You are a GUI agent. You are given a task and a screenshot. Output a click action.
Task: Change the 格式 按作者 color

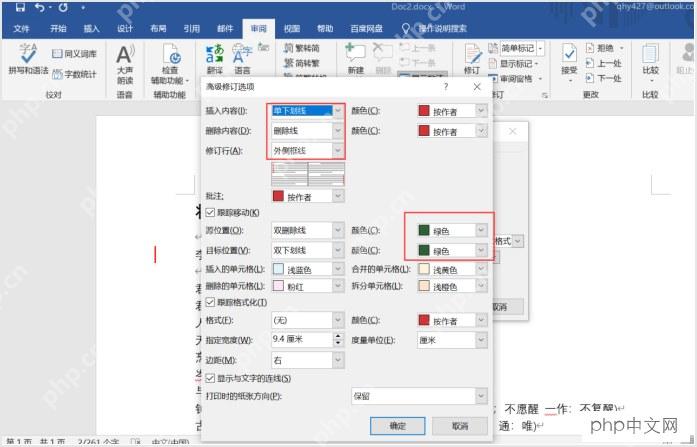(x=452, y=320)
